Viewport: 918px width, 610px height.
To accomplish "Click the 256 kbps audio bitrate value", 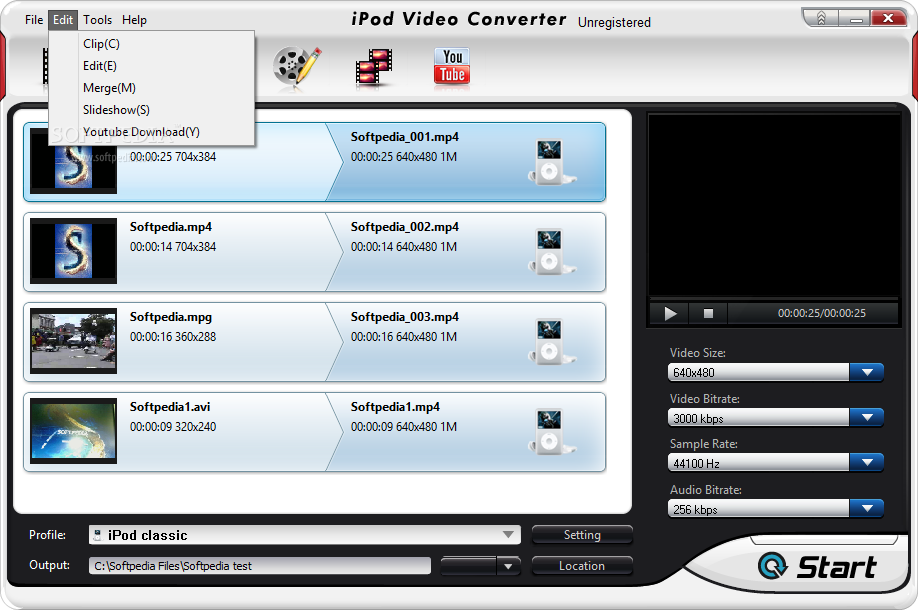I will pos(695,509).
